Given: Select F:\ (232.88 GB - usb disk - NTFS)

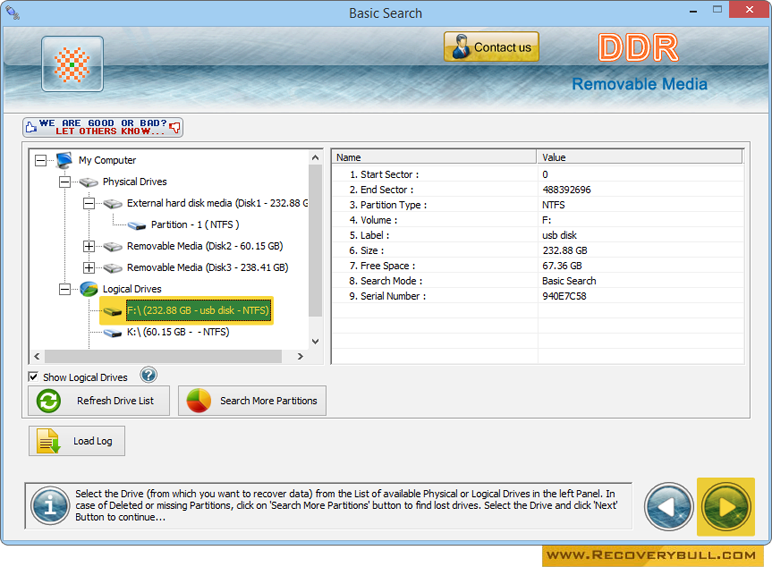Looking at the screenshot, I should [198, 310].
